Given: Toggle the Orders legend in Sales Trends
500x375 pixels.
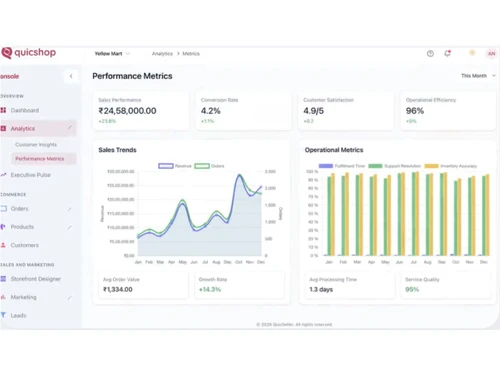Looking at the screenshot, I should pos(209,166).
